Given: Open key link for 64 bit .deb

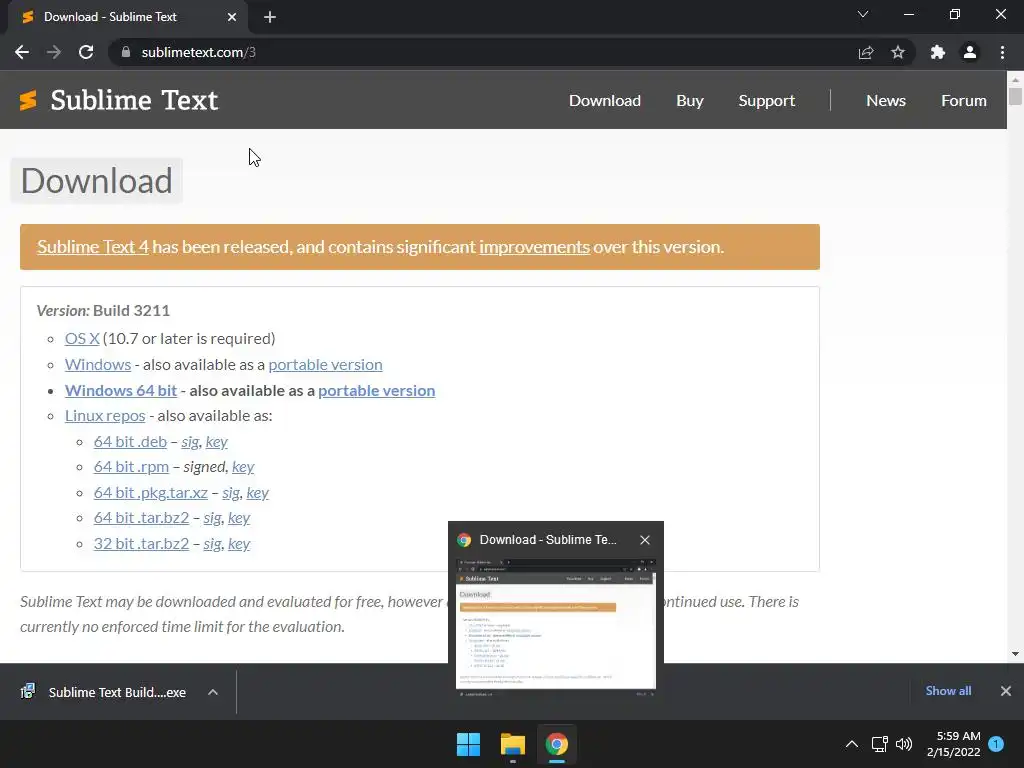Looking at the screenshot, I should point(216,442).
